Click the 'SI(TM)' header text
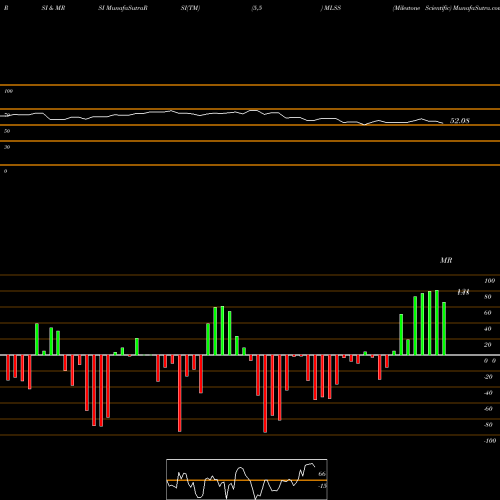This screenshot has height=500, width=500. [190, 8]
